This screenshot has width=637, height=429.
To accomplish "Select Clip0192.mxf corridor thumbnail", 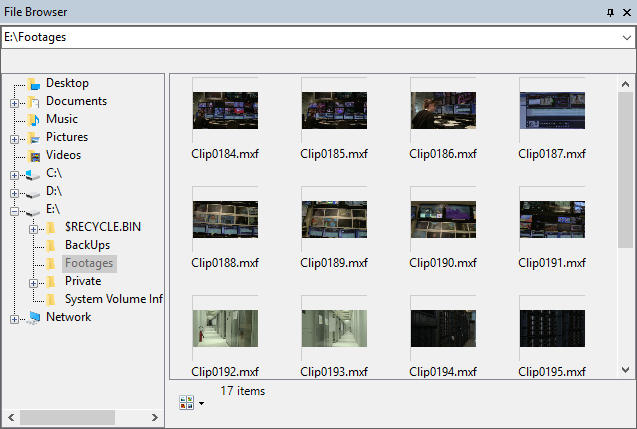I will 225,328.
